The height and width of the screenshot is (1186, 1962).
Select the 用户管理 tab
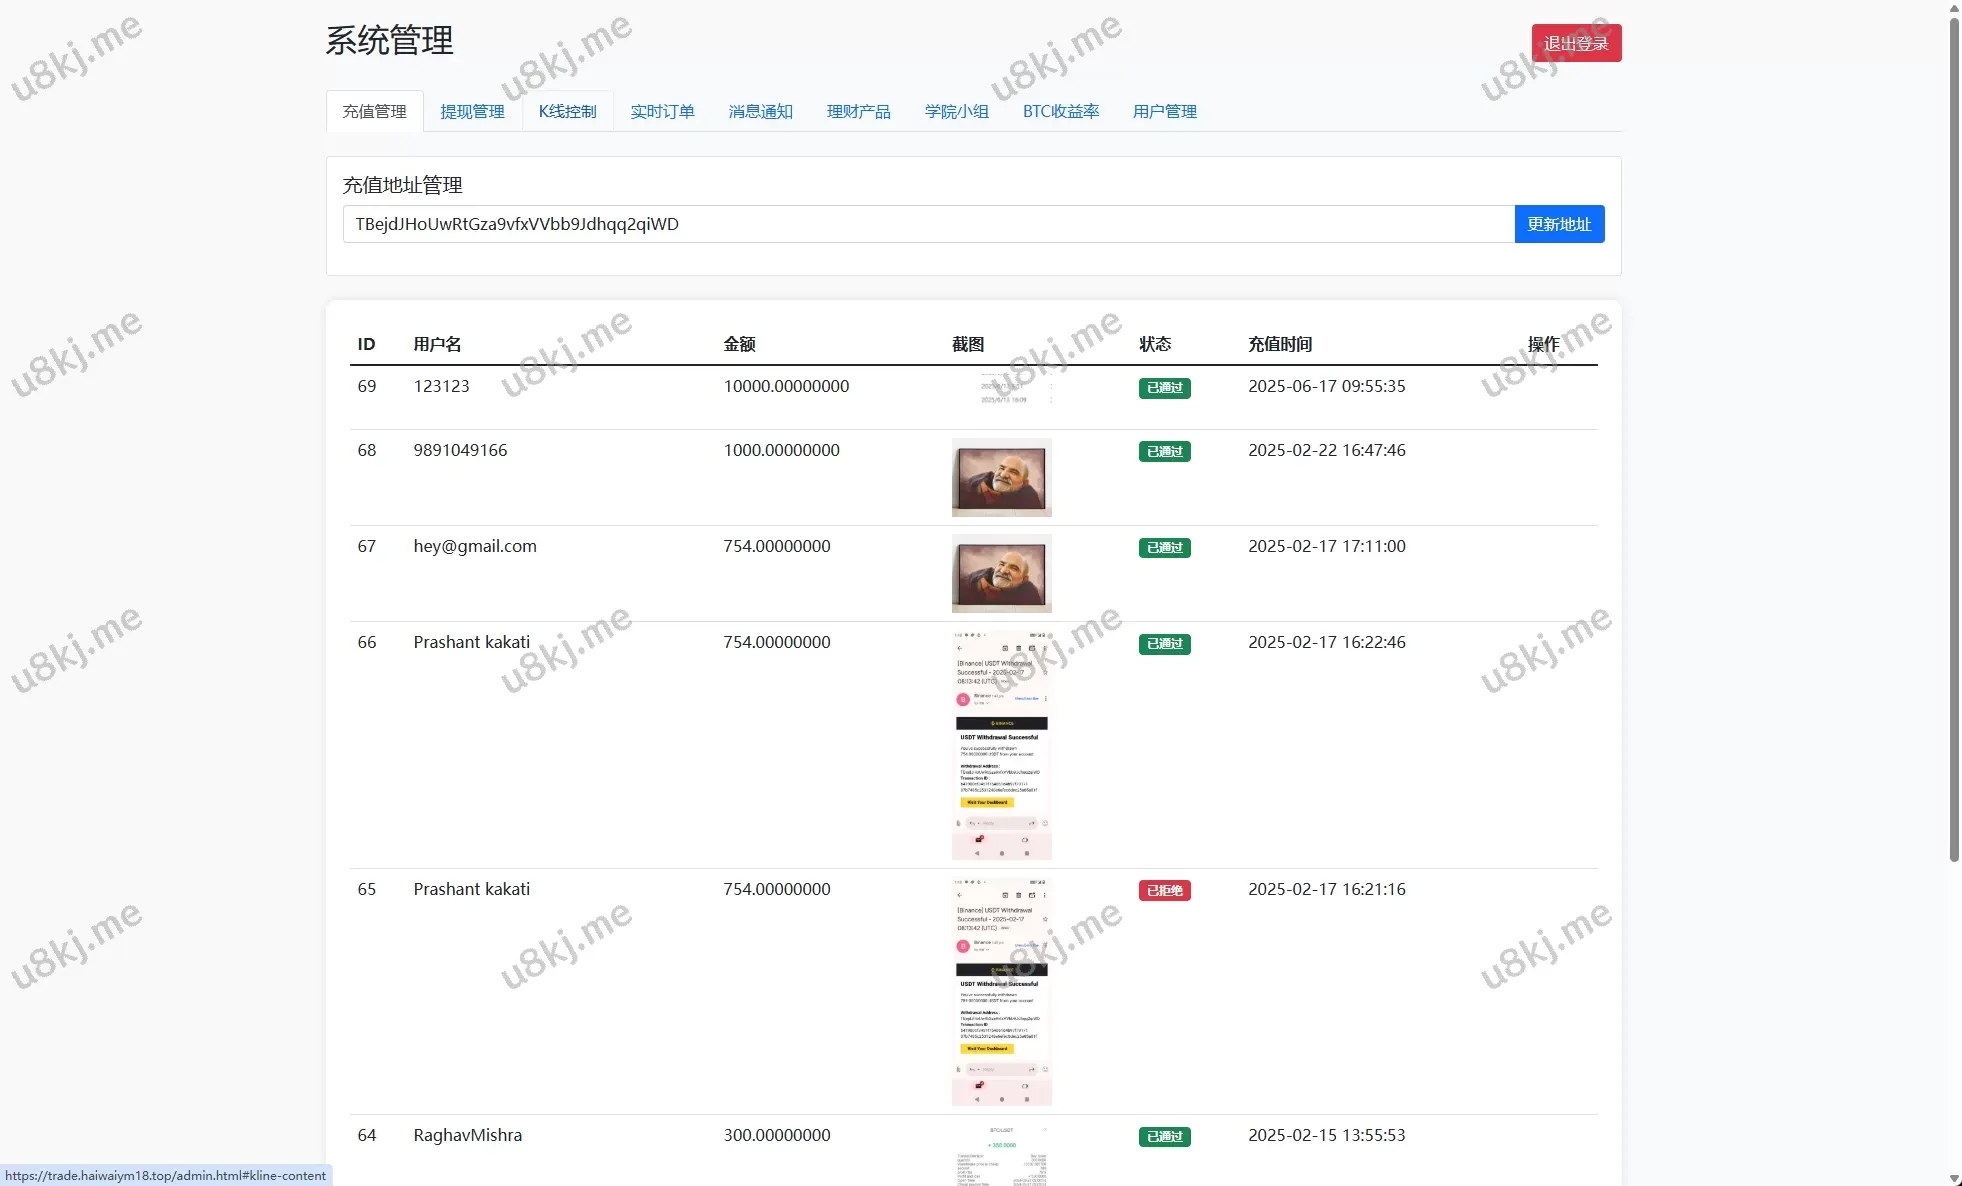[x=1164, y=111]
